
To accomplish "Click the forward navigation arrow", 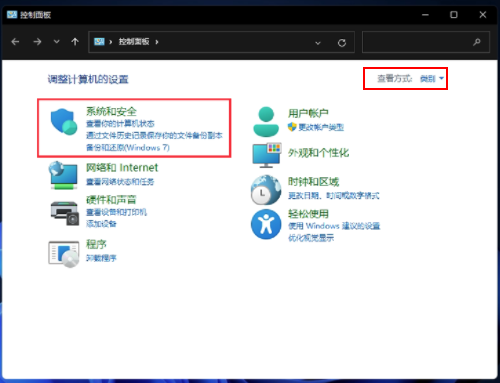I will (x=37, y=42).
